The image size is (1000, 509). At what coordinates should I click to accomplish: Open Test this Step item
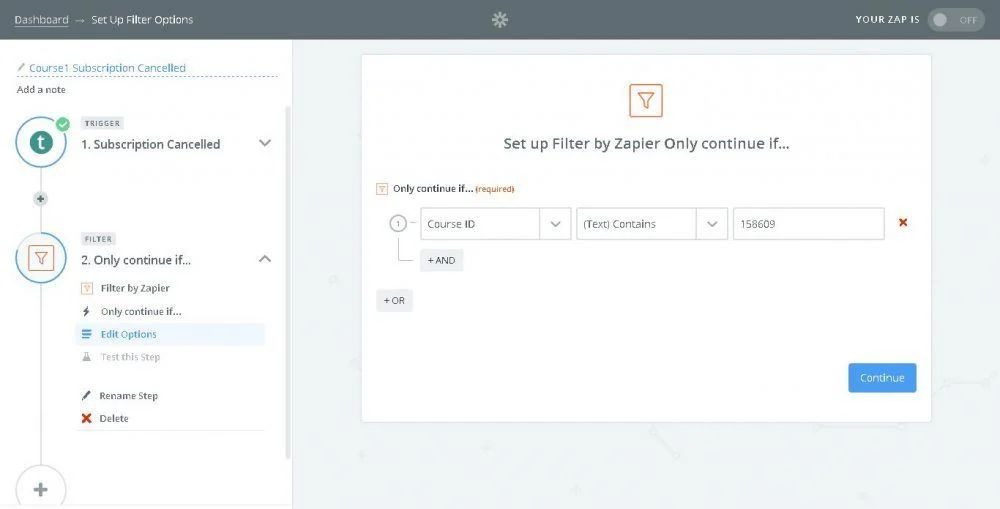130,357
